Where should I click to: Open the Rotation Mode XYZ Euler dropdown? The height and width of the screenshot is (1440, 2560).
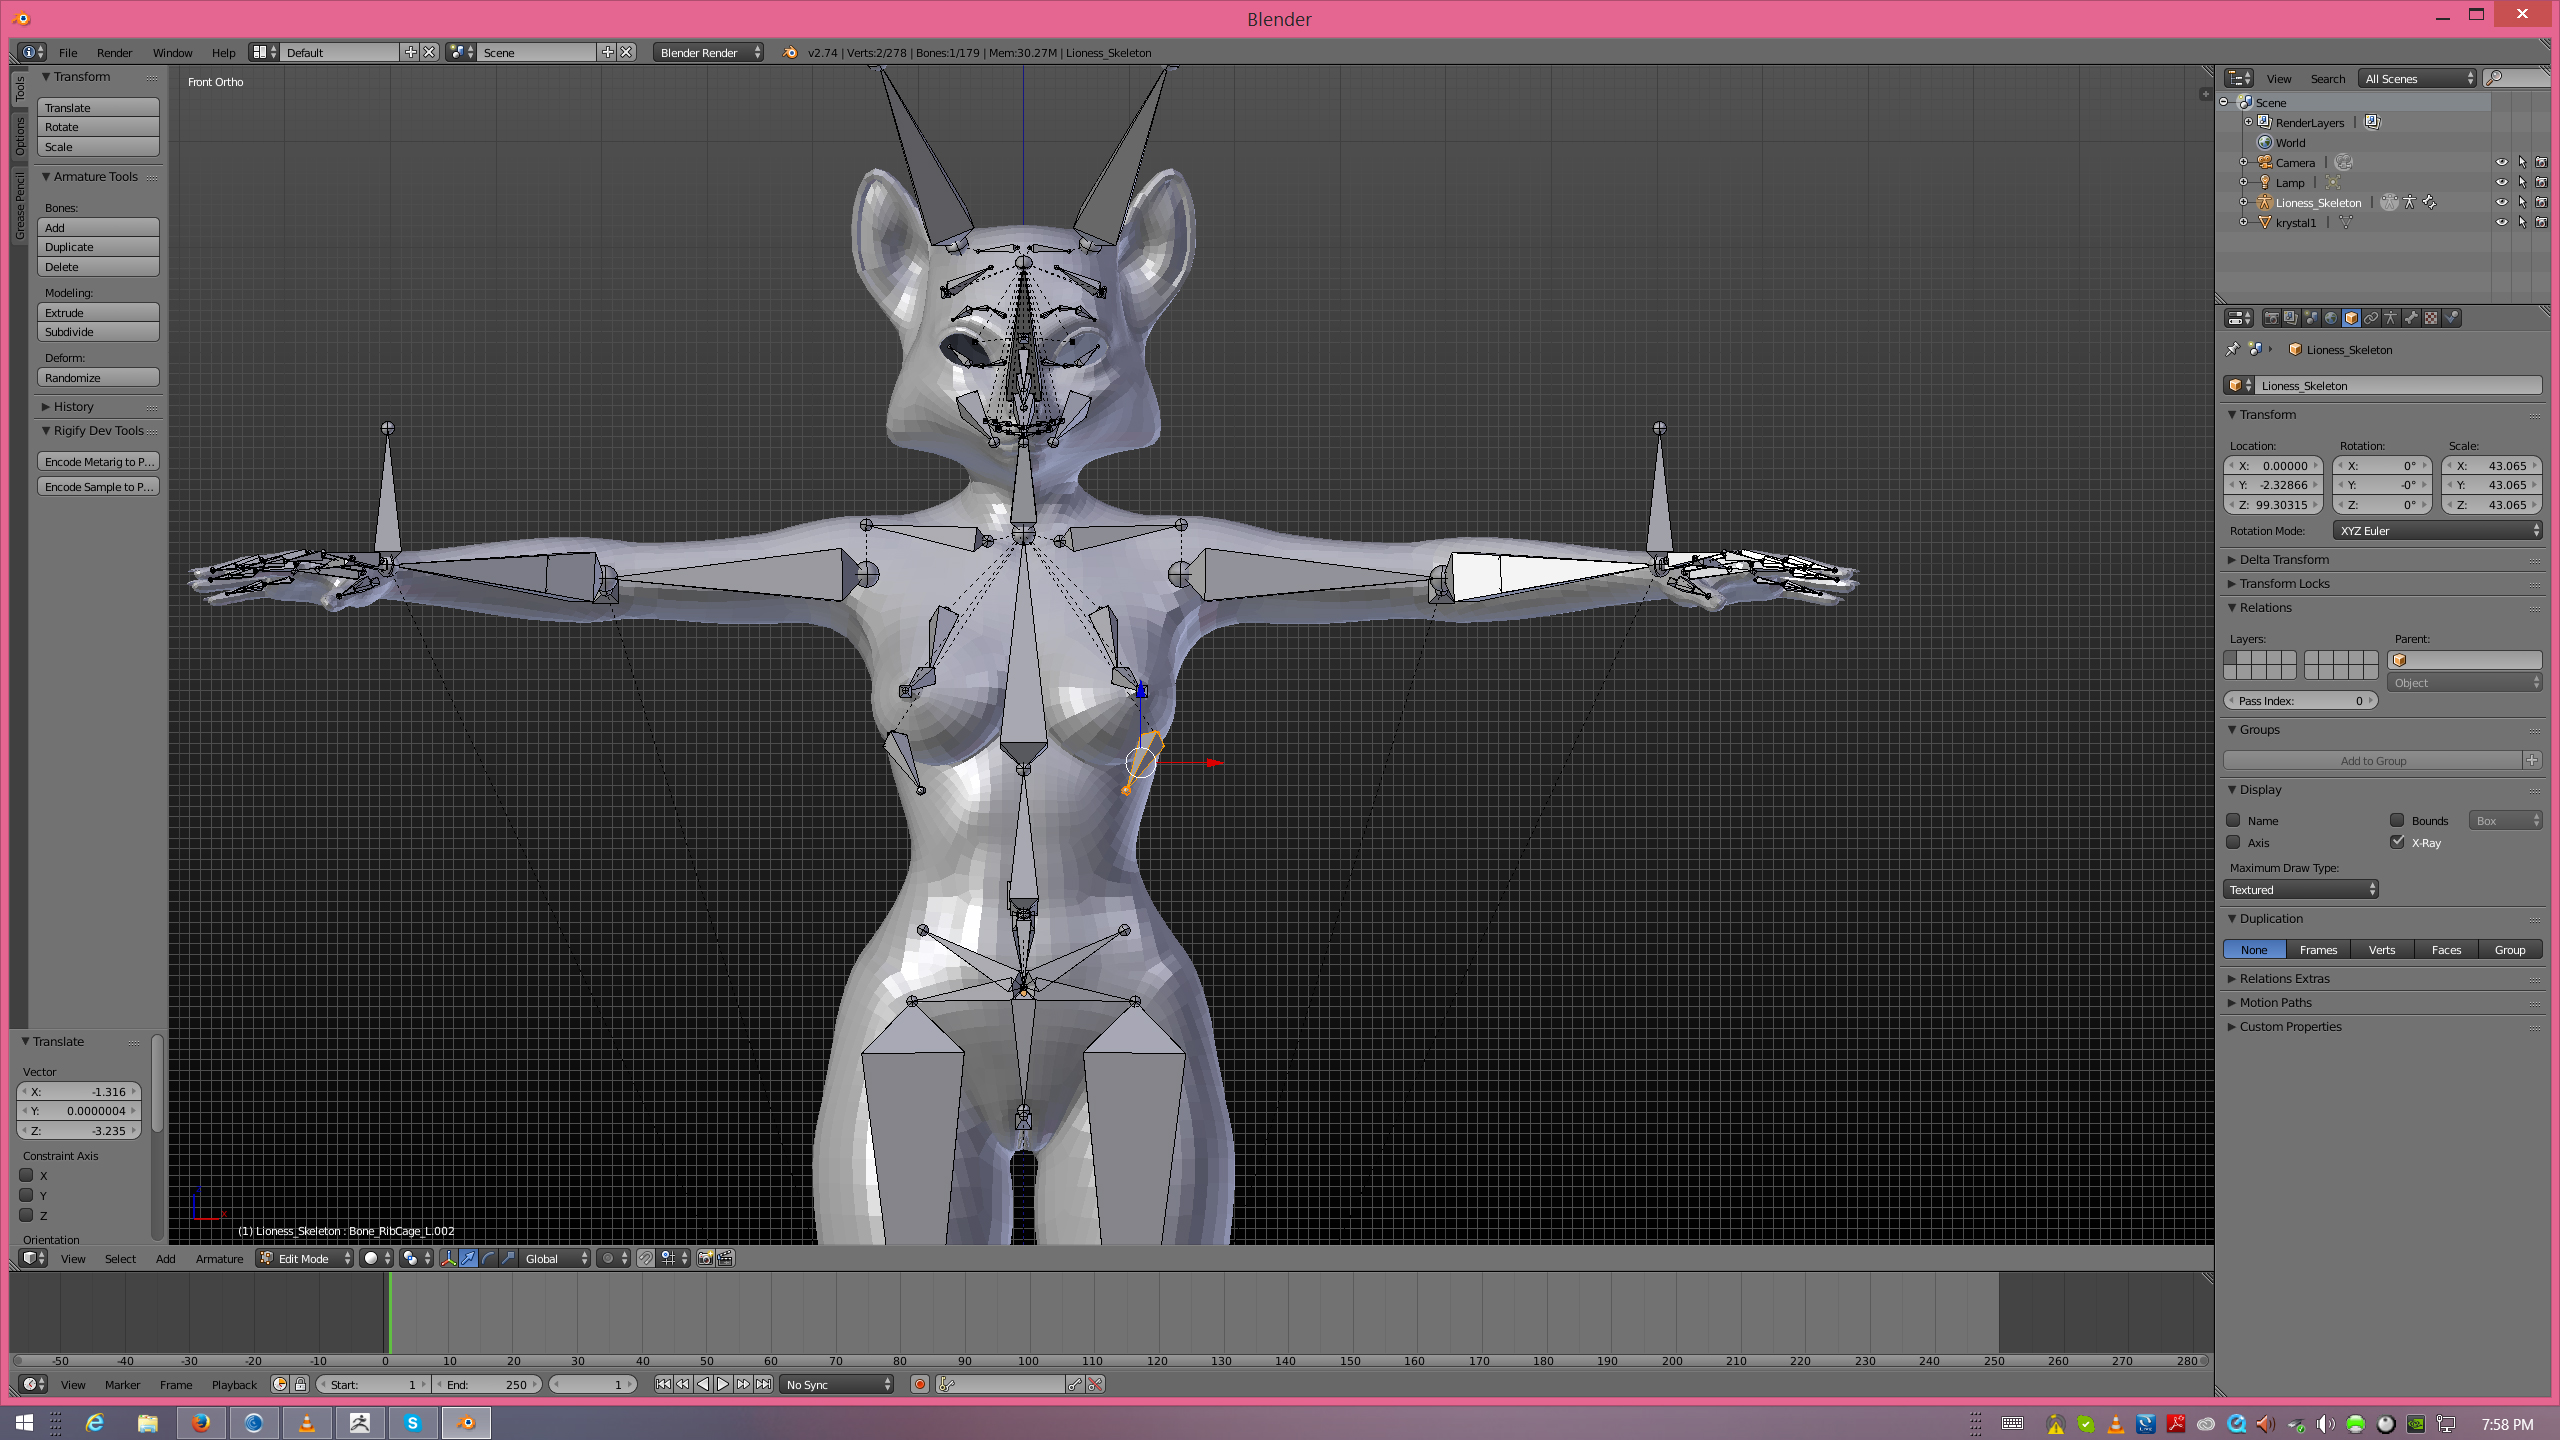[x=2437, y=530]
